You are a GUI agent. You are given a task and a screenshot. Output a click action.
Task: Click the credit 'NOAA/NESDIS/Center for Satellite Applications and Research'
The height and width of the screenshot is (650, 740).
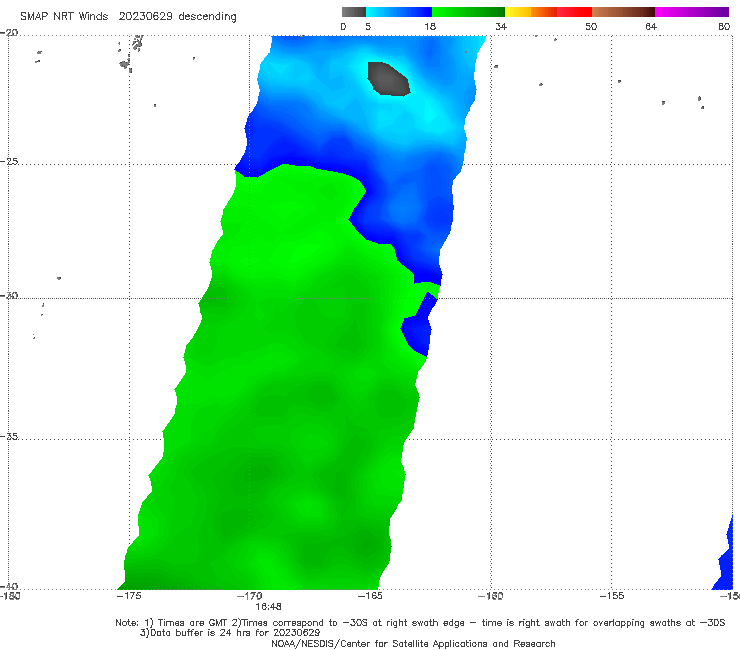pos(413,643)
